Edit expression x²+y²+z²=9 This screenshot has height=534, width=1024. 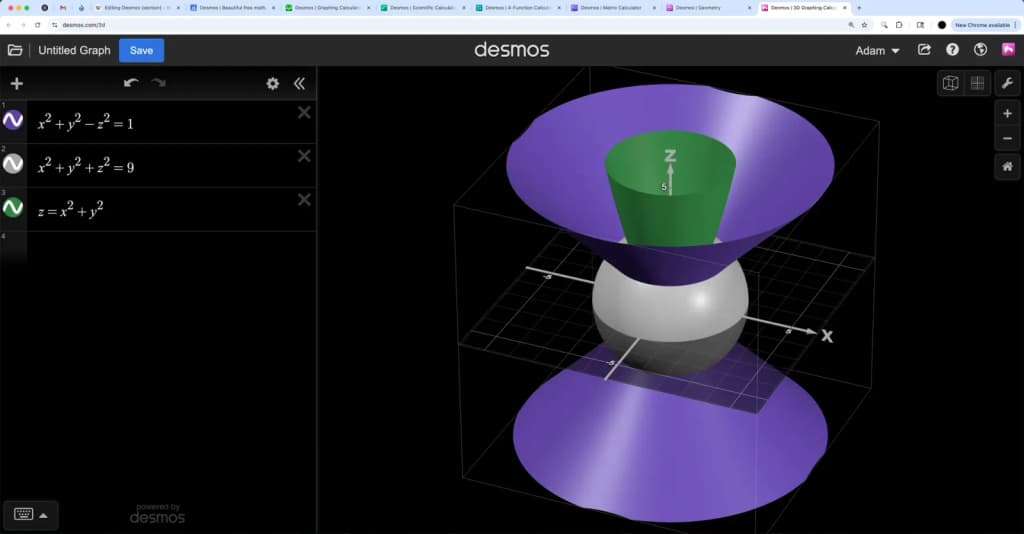point(86,166)
